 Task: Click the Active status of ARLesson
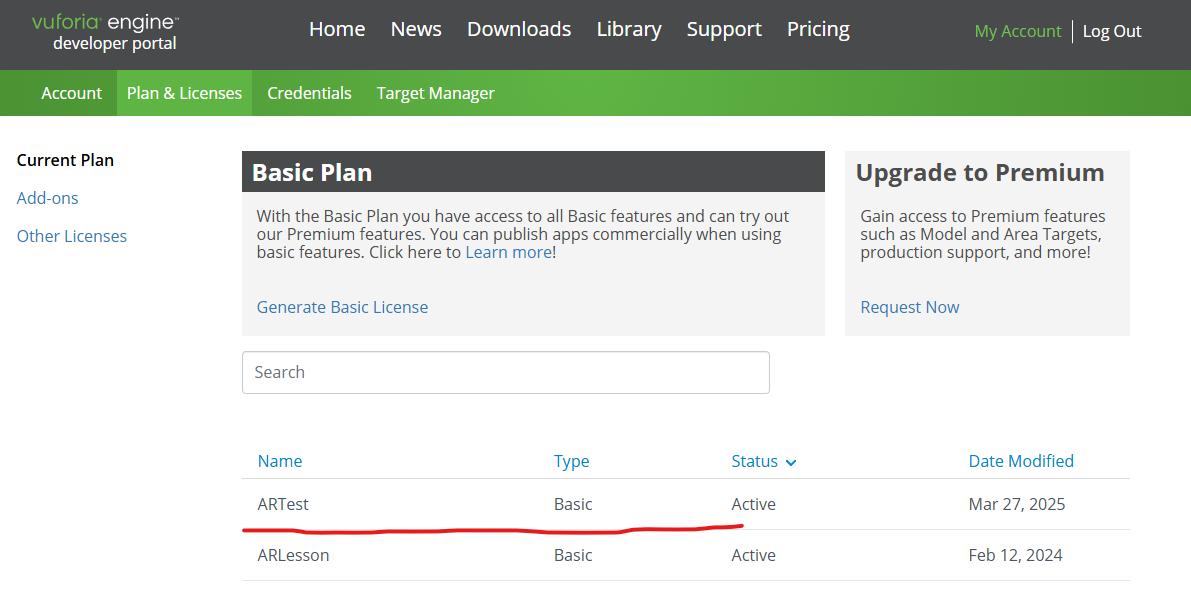(x=753, y=555)
